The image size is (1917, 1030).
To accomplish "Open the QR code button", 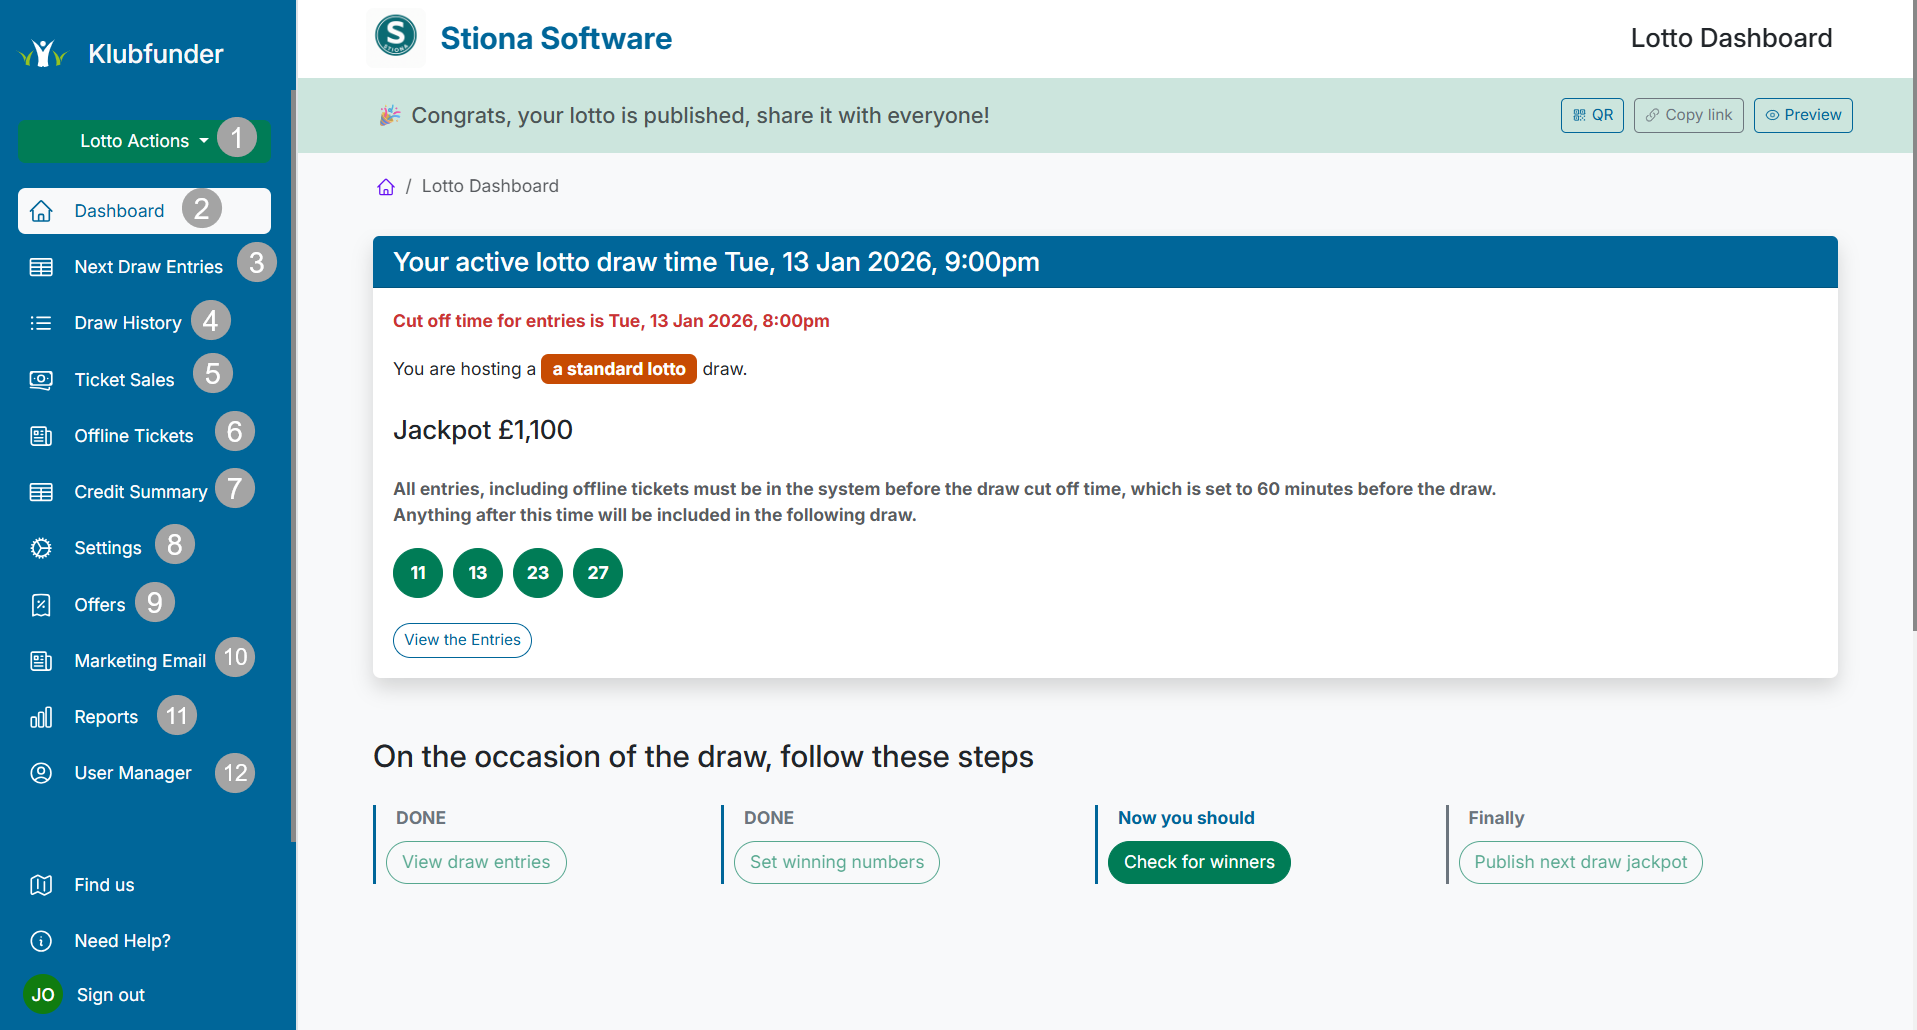I will coord(1592,115).
